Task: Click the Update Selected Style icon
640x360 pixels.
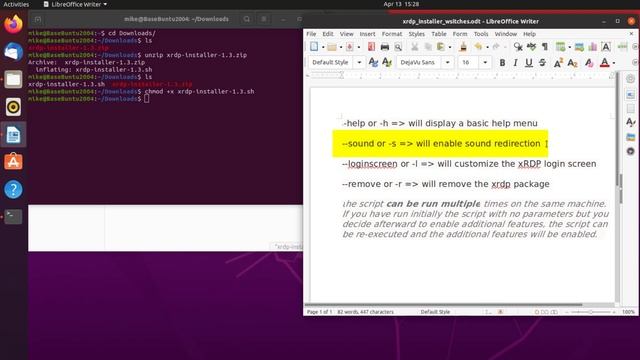Action: pos(373,62)
